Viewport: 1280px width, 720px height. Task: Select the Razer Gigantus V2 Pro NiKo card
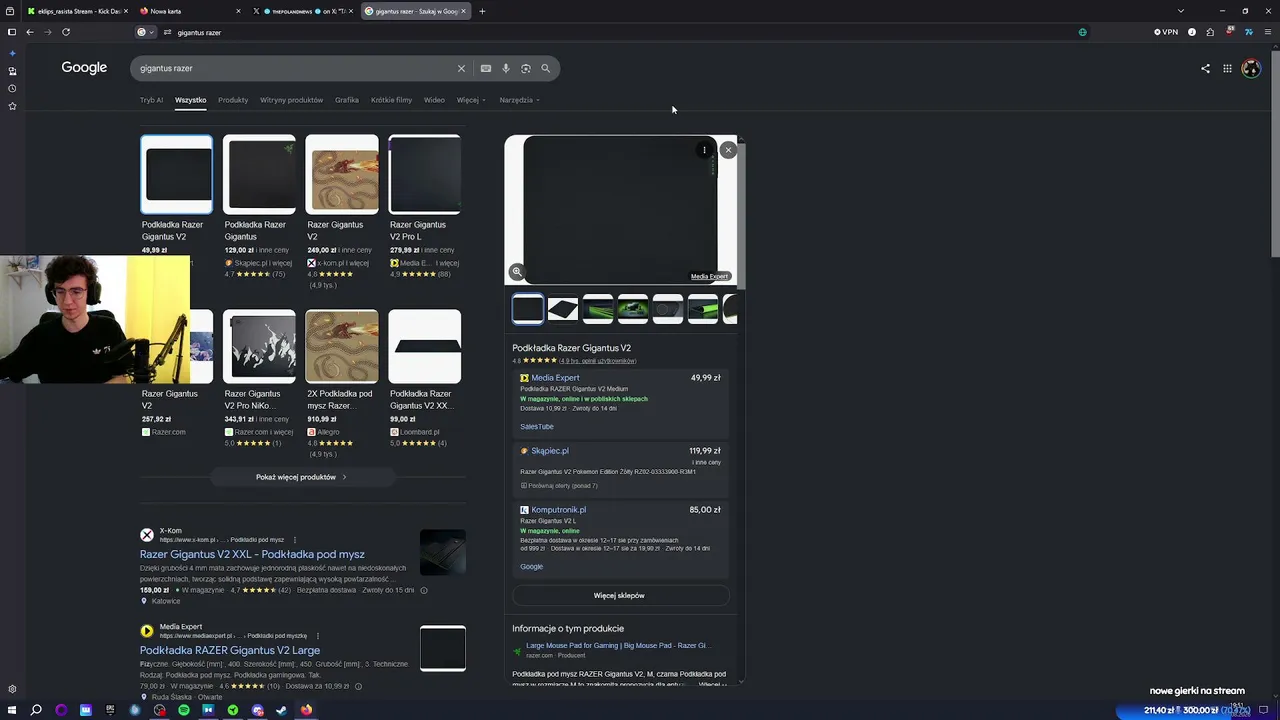click(x=259, y=379)
